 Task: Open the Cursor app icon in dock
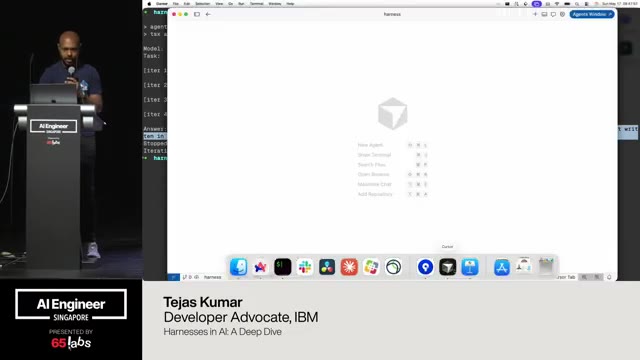[448, 267]
